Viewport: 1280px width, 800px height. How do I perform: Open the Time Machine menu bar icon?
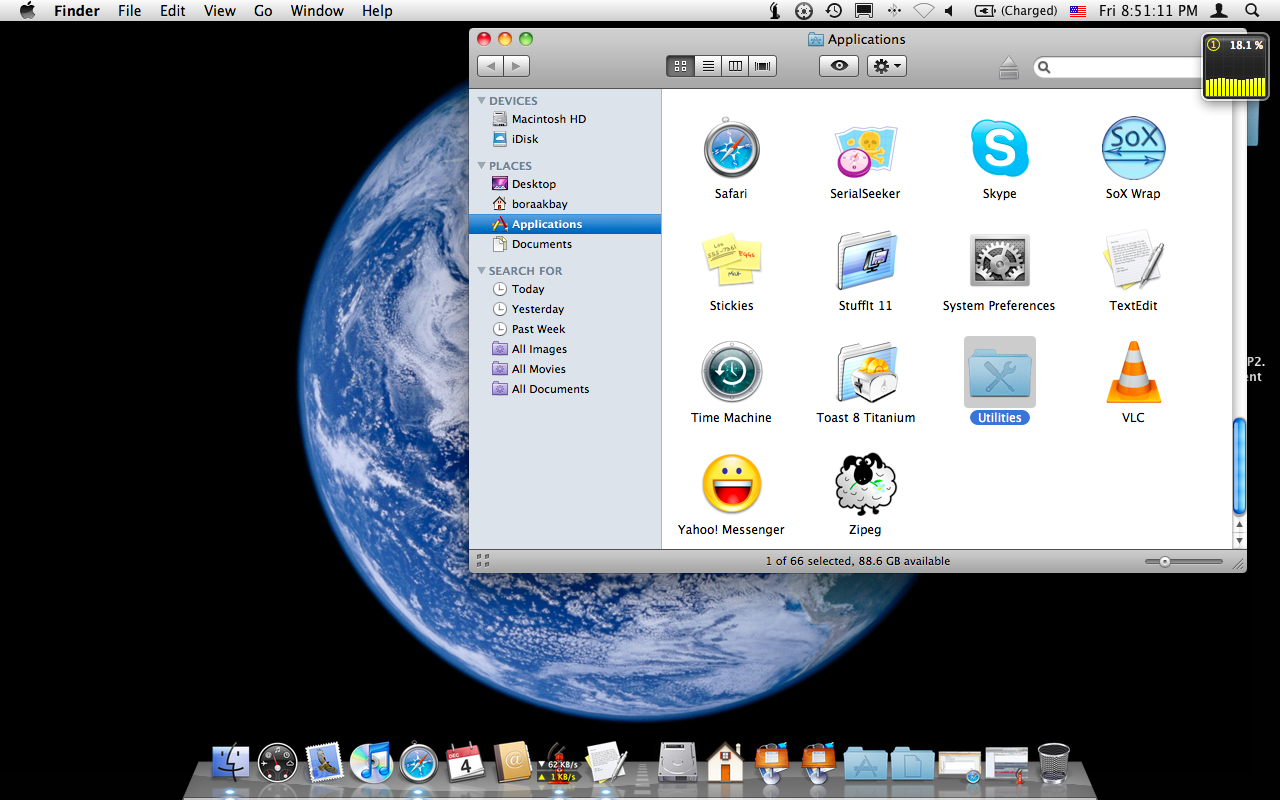coord(833,11)
